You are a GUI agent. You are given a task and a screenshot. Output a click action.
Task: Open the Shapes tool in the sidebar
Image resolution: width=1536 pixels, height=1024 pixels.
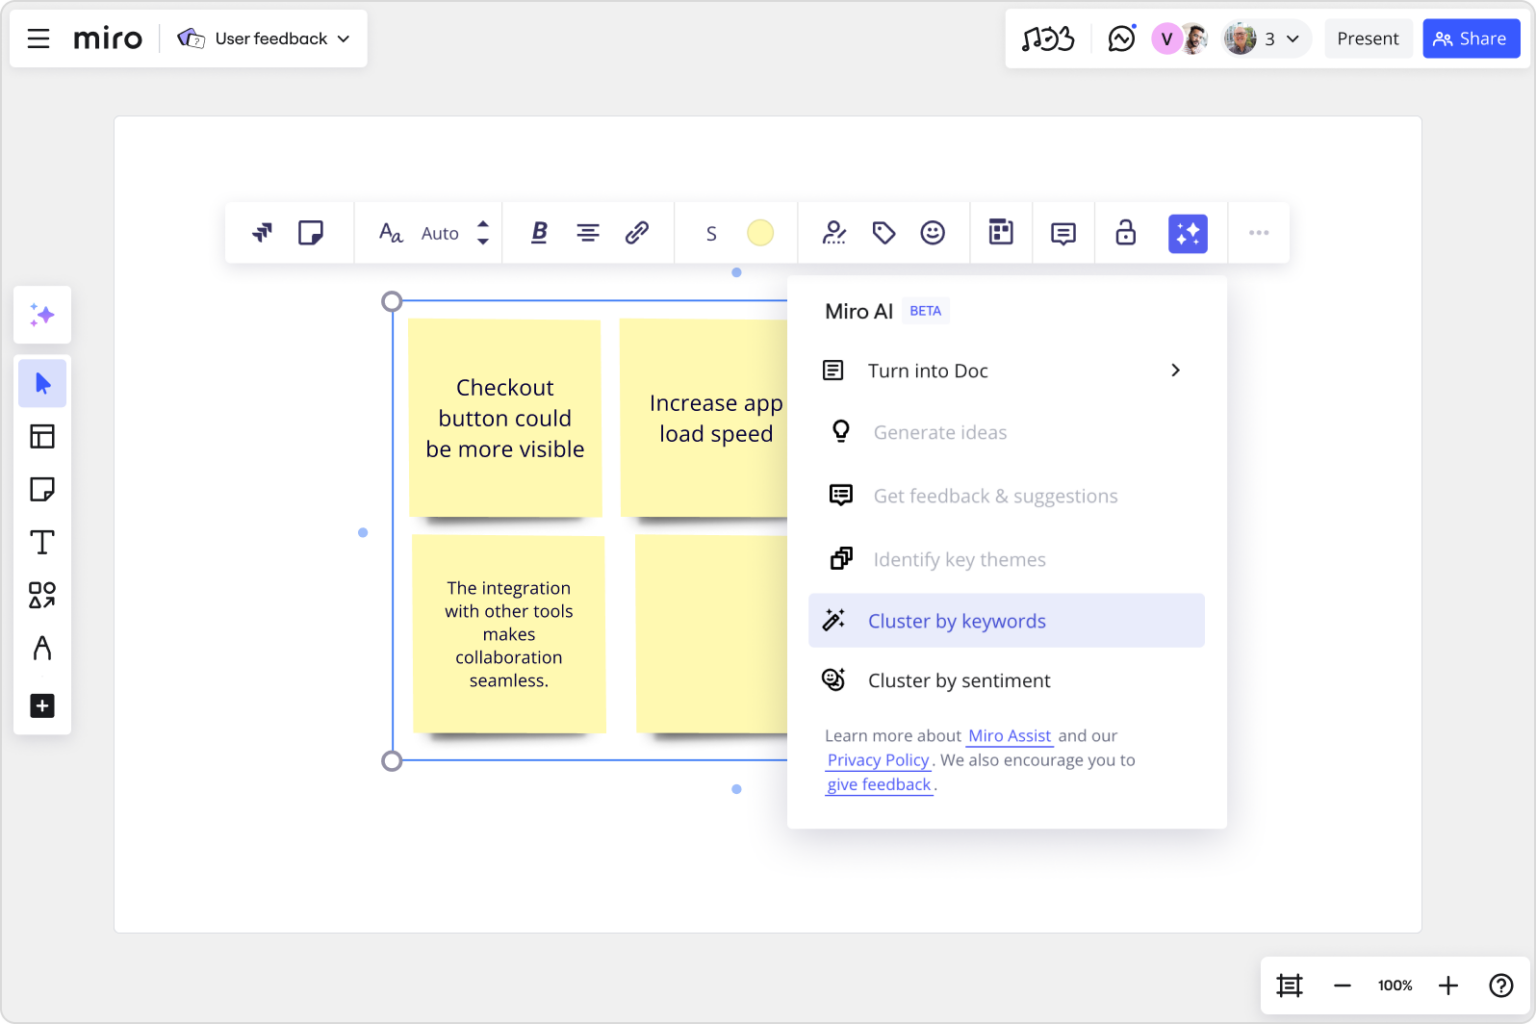pyautogui.click(x=42, y=595)
